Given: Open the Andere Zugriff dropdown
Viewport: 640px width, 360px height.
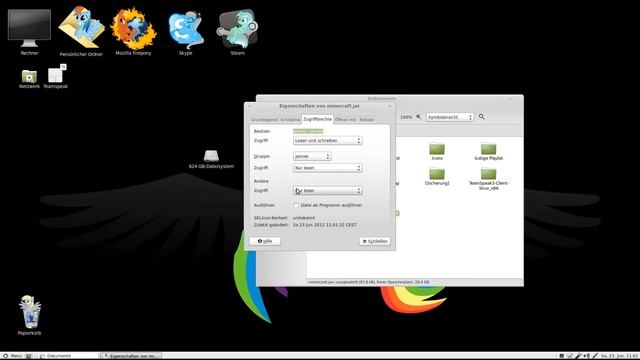Looking at the screenshot, I should (x=327, y=191).
